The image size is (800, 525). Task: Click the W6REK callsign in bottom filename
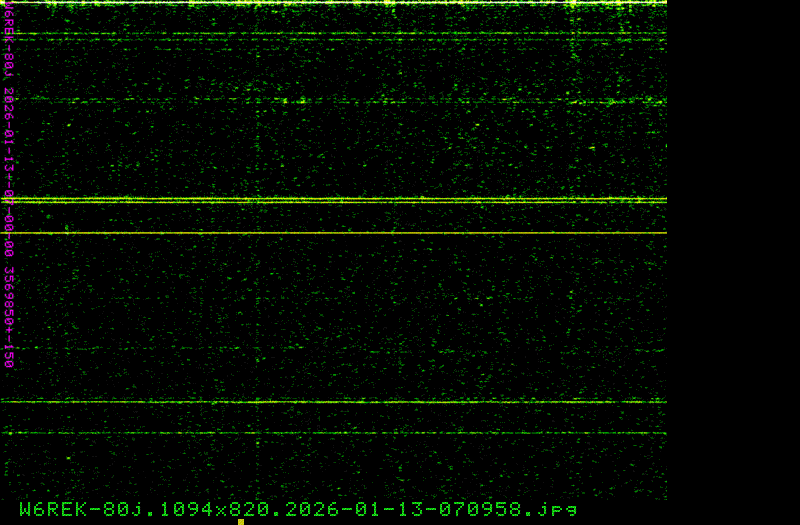pyautogui.click(x=51, y=509)
